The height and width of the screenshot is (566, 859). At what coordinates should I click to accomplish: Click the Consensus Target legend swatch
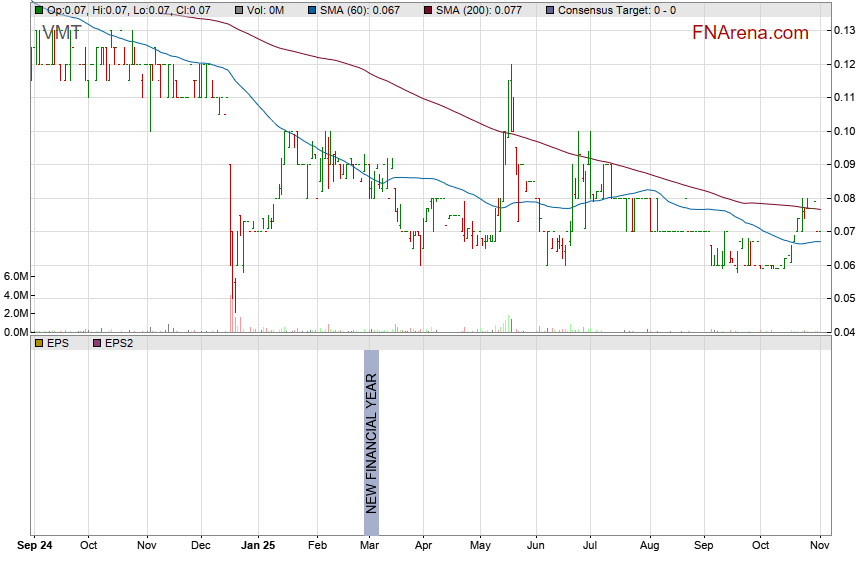[x=550, y=9]
